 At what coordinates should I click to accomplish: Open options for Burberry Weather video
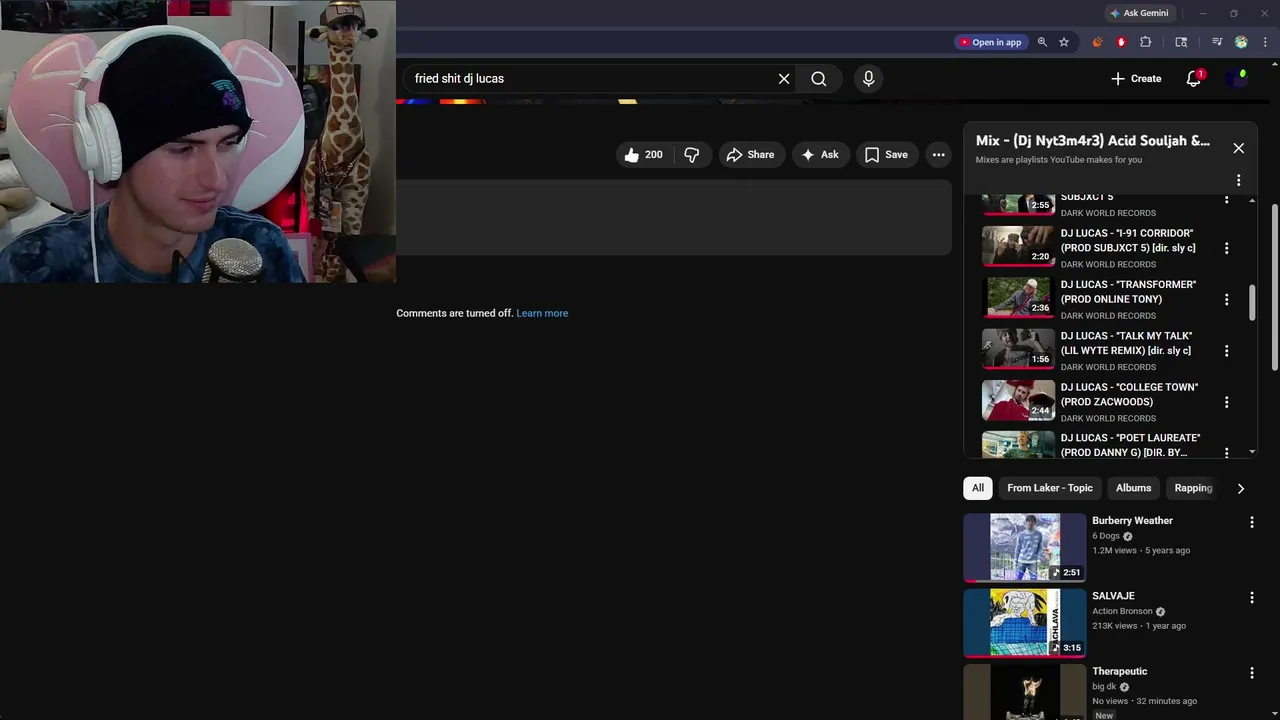[x=1251, y=522]
